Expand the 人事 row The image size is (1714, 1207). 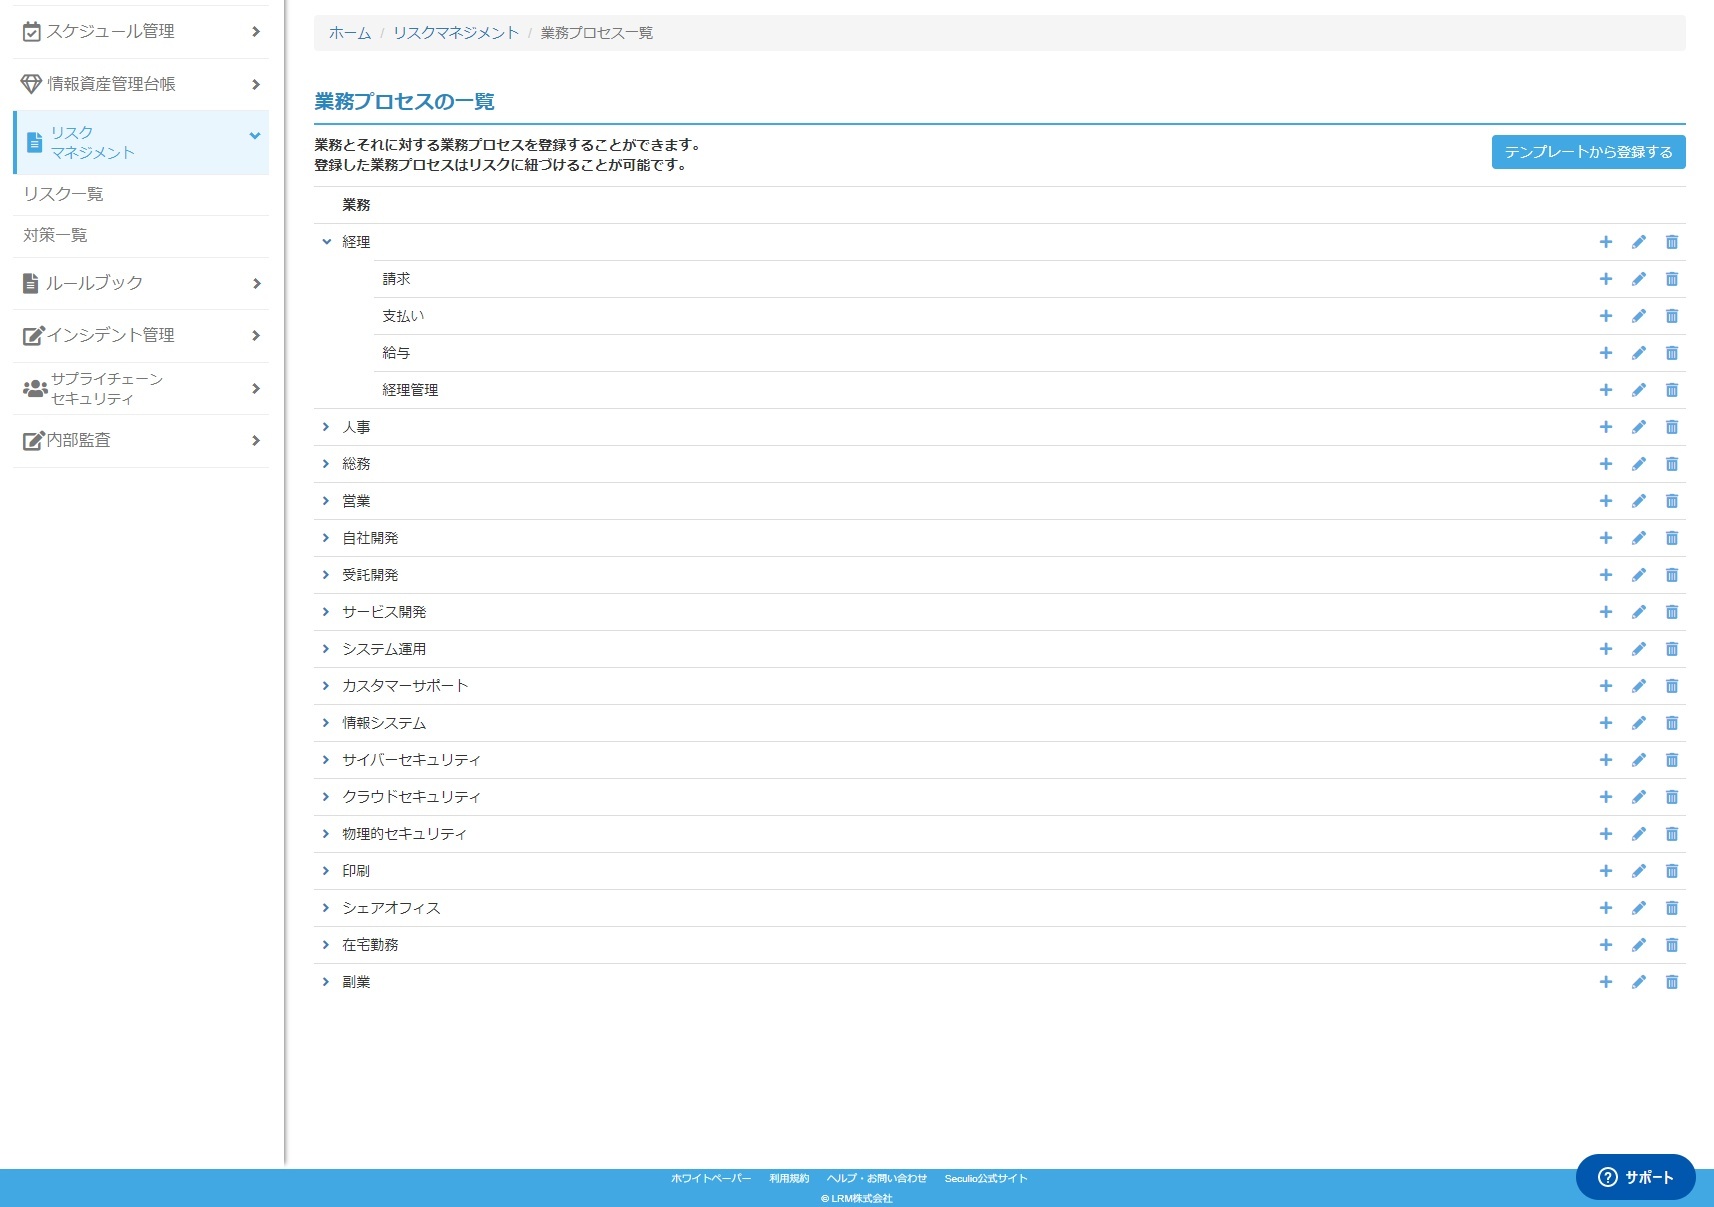click(x=326, y=427)
